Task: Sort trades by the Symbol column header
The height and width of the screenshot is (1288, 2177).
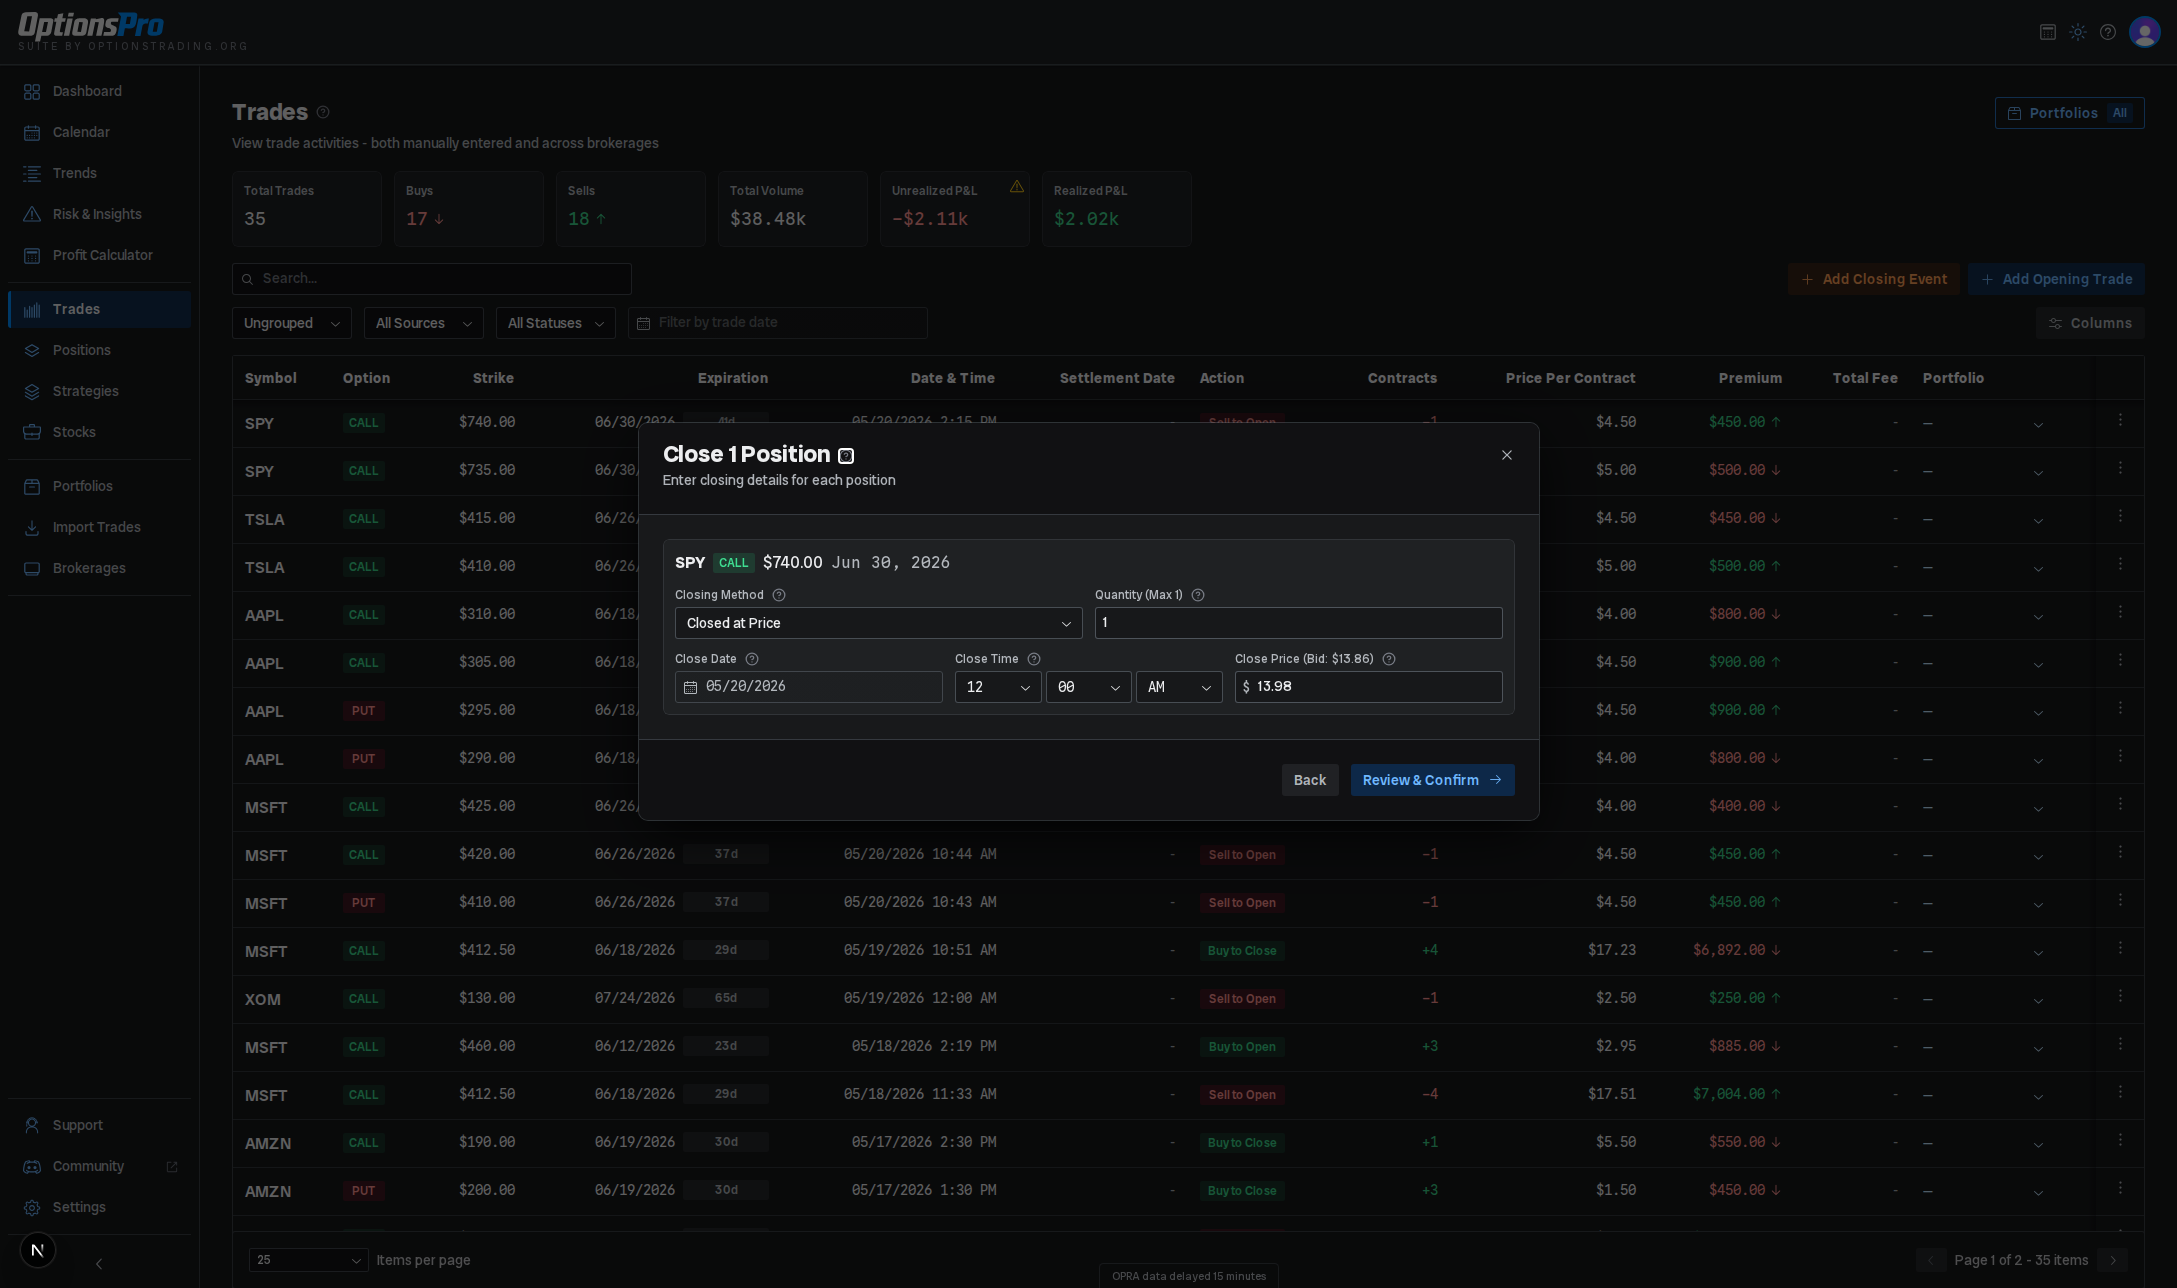Action: (271, 378)
